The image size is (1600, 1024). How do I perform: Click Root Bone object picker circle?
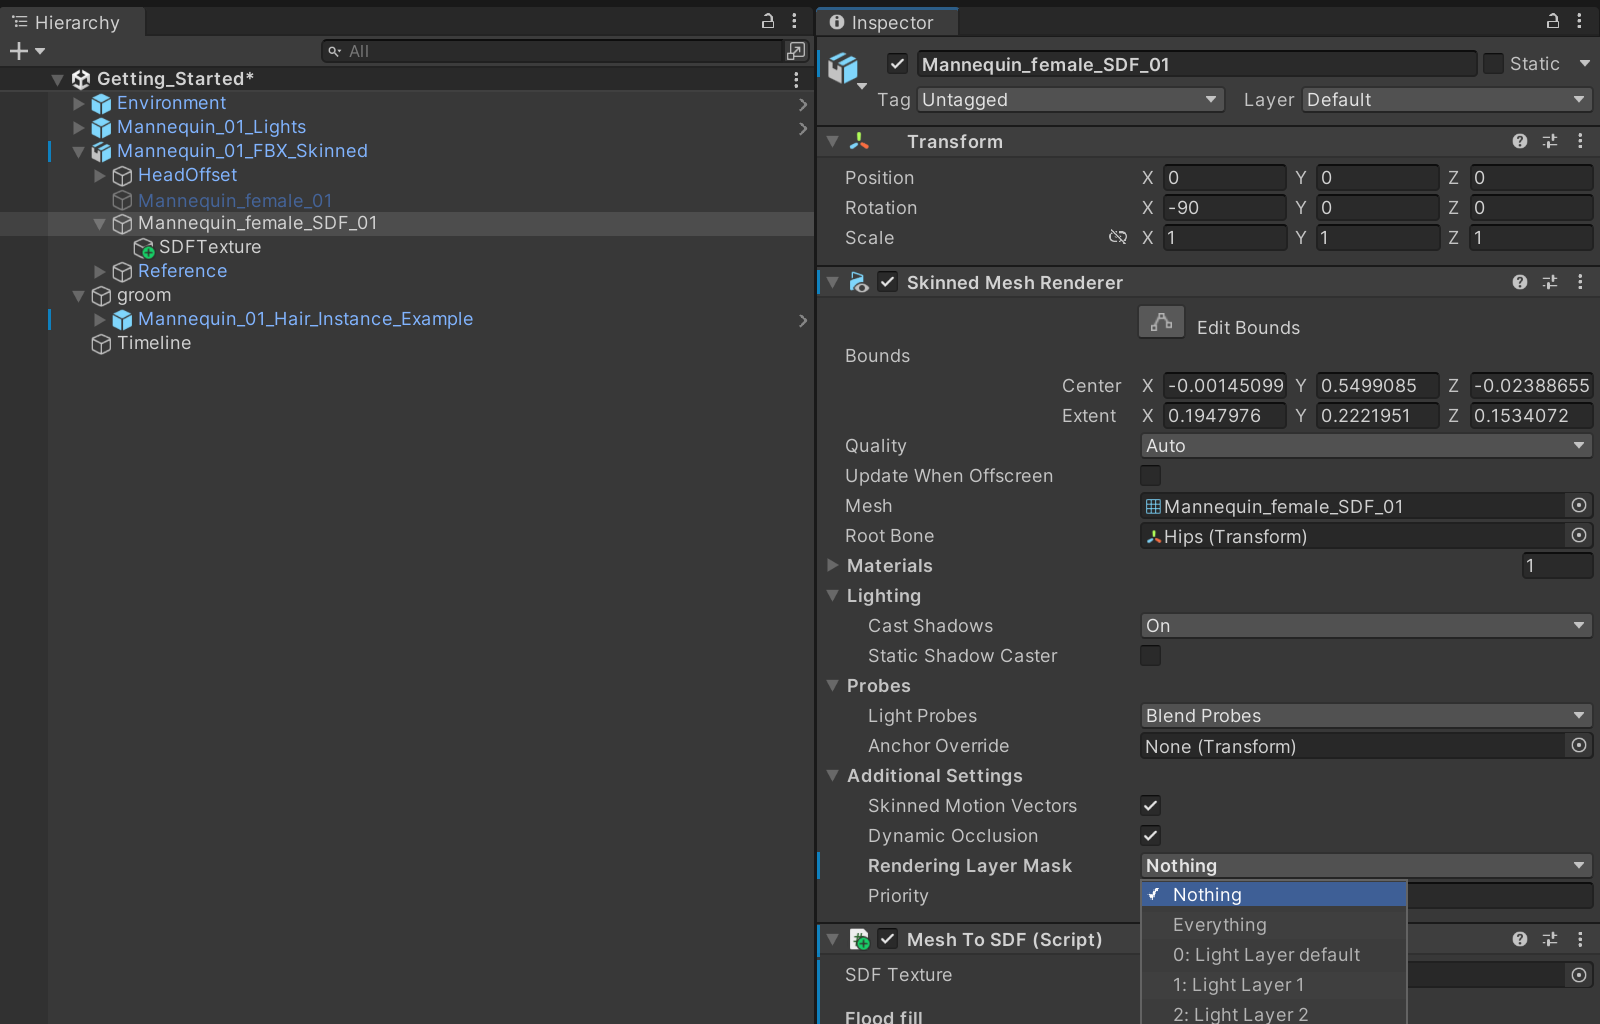(1578, 536)
